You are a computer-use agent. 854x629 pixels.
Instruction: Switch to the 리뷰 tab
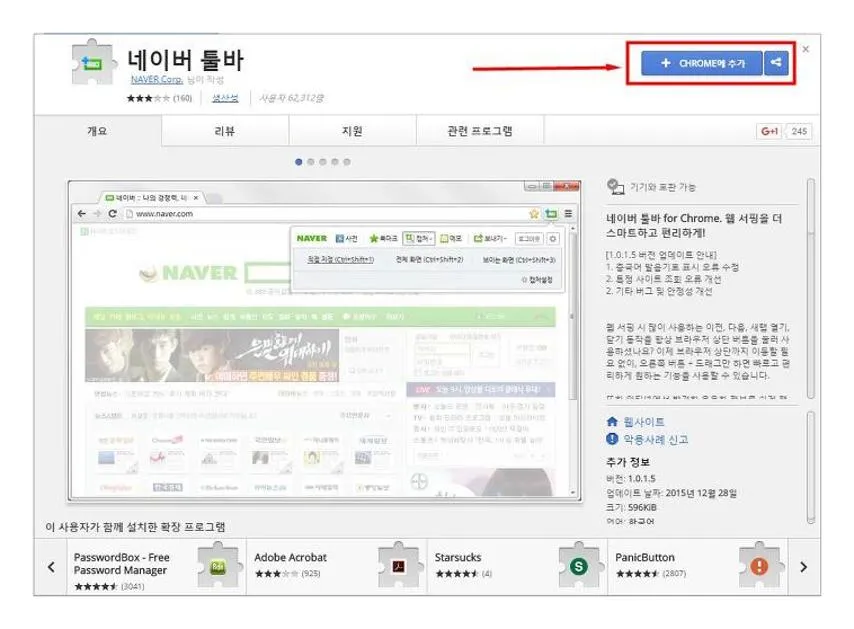click(225, 131)
